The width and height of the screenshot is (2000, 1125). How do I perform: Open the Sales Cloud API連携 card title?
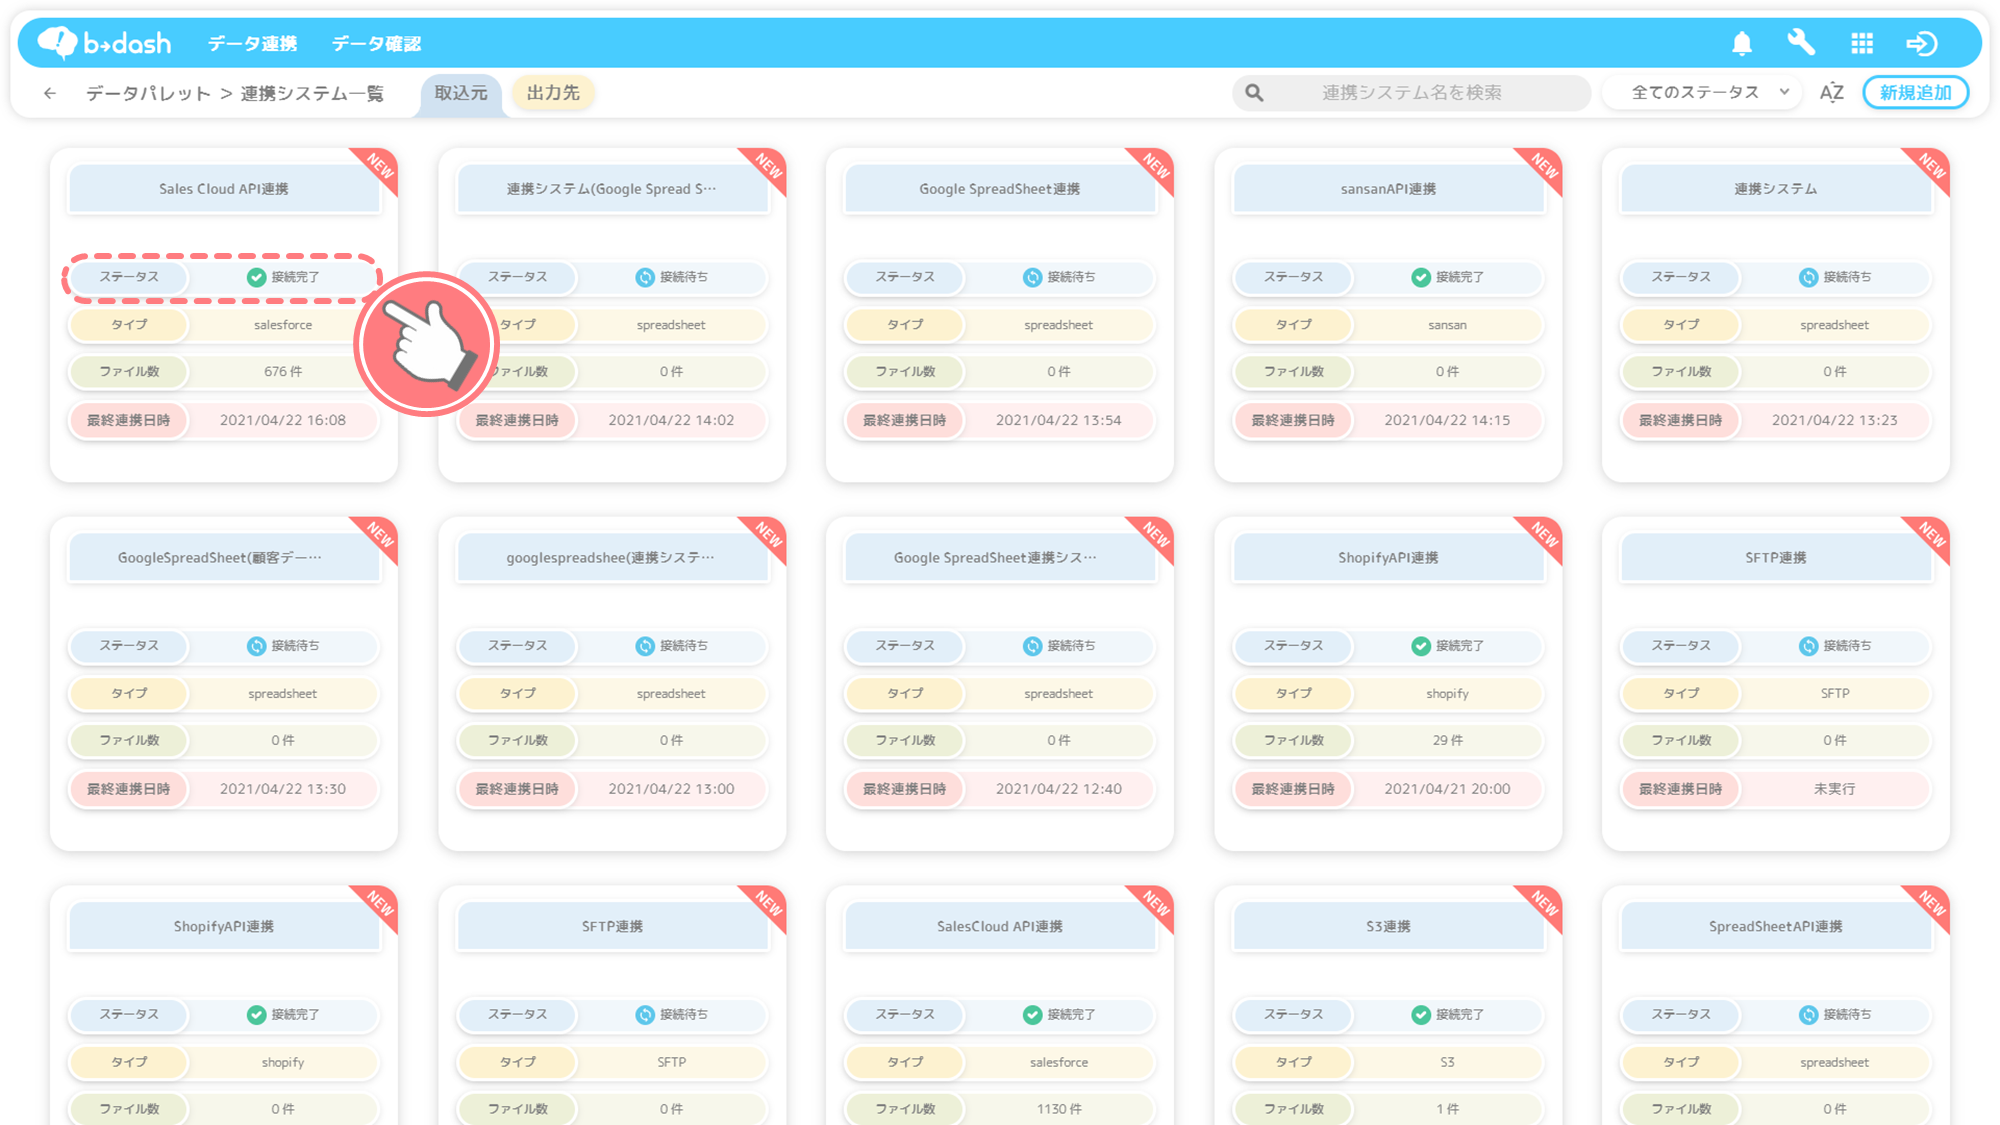tap(224, 189)
